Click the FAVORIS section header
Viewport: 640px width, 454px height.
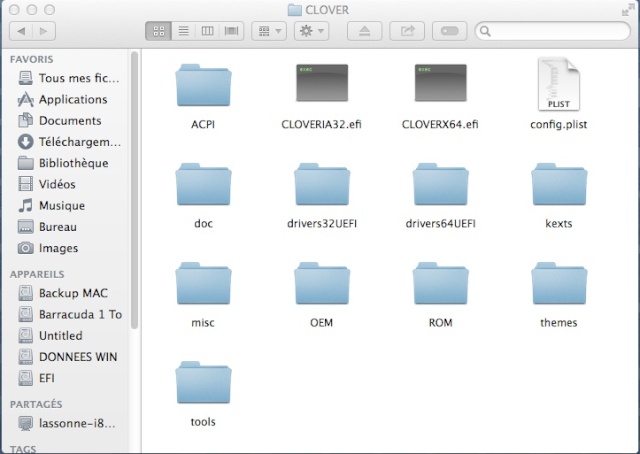coord(31,59)
